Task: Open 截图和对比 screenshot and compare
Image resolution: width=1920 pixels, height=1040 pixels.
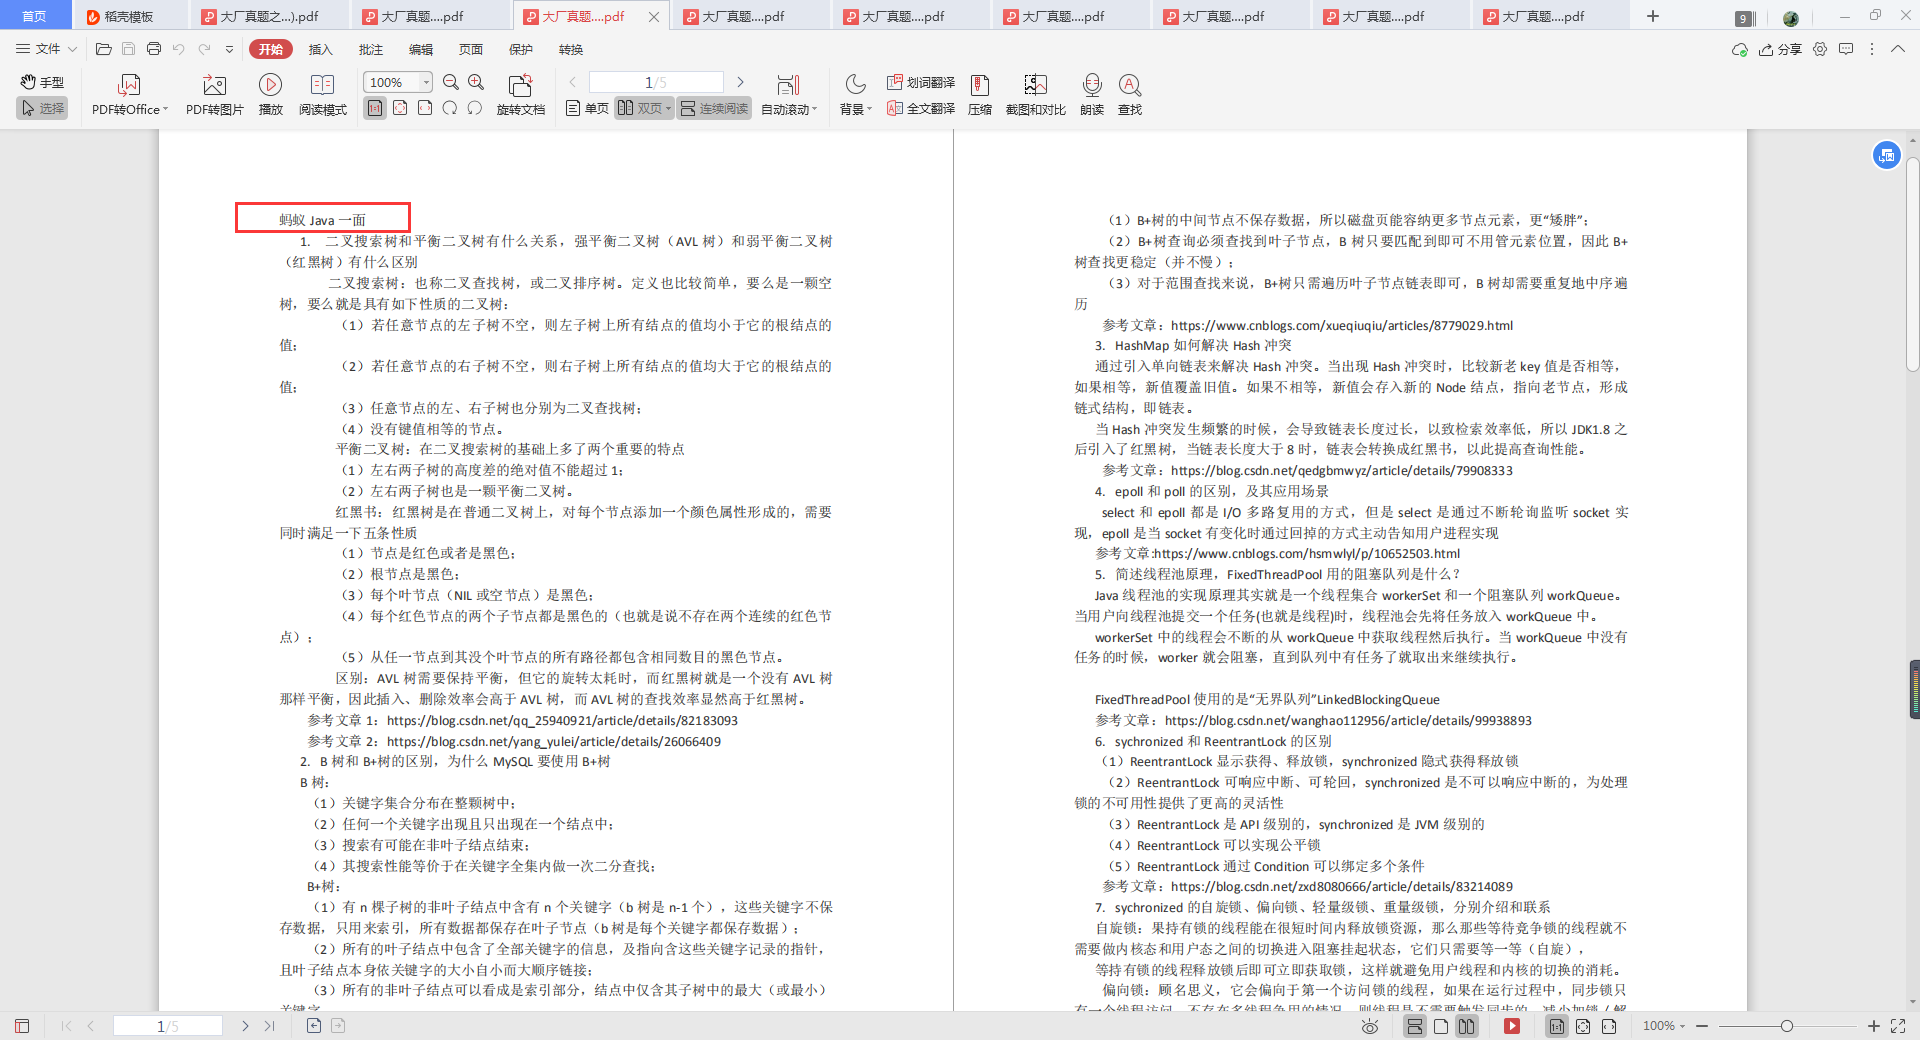Action: tap(1035, 95)
